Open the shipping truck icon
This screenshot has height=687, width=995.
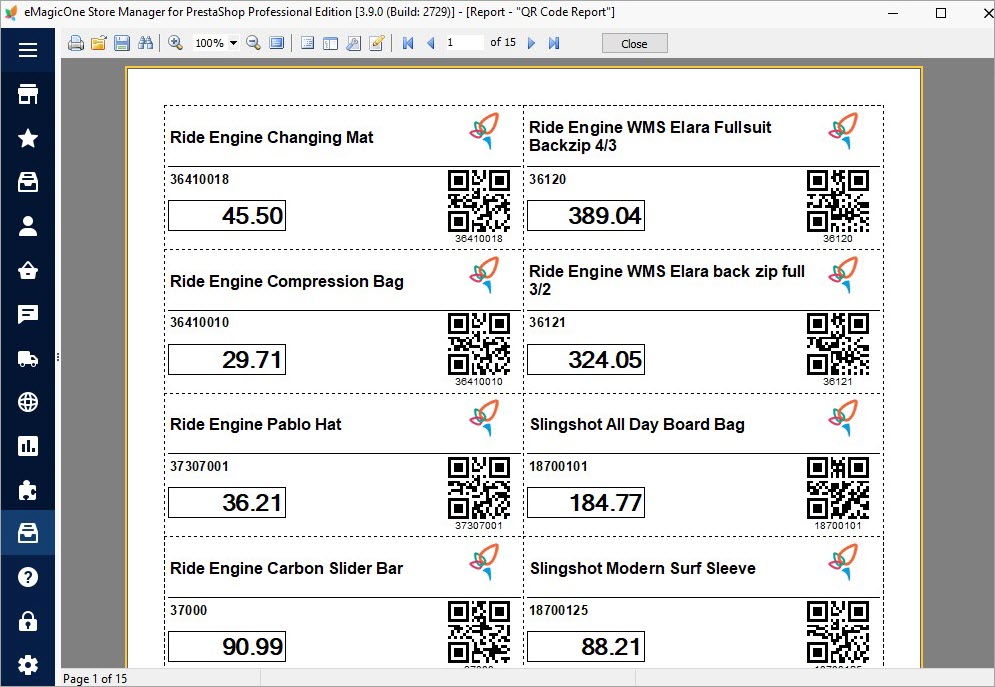click(x=28, y=359)
